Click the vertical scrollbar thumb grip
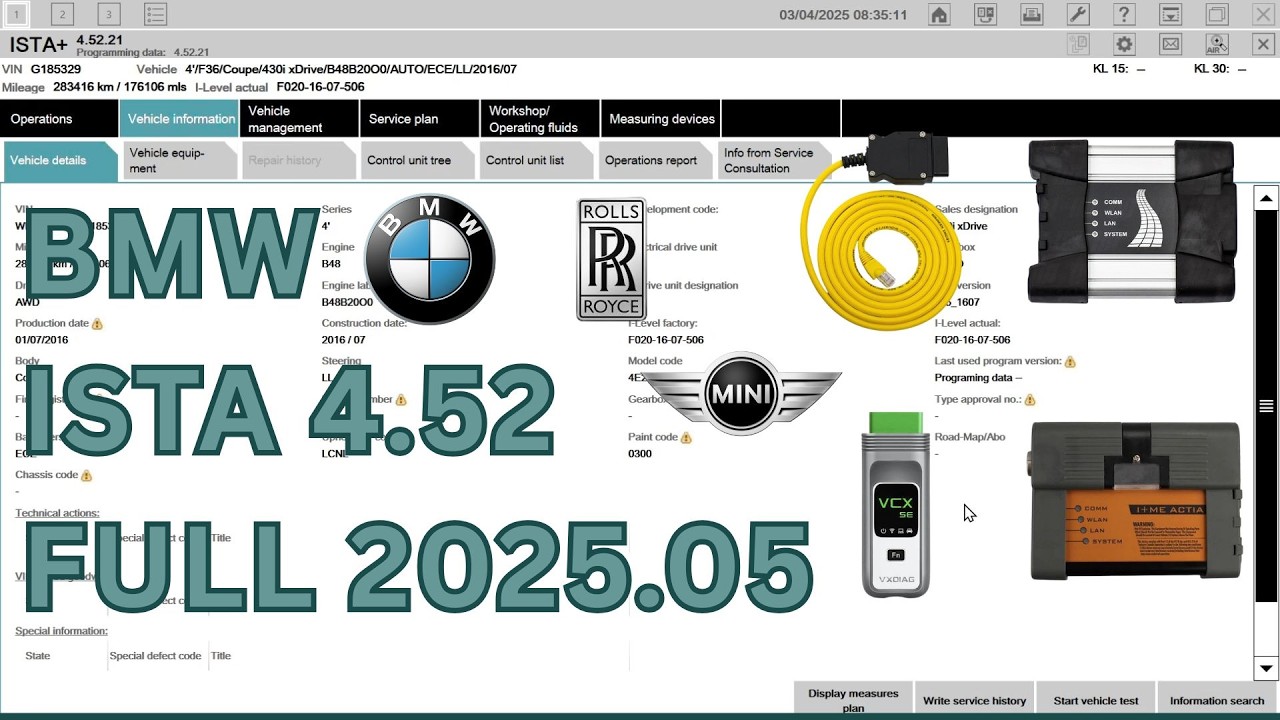 [x=1266, y=406]
